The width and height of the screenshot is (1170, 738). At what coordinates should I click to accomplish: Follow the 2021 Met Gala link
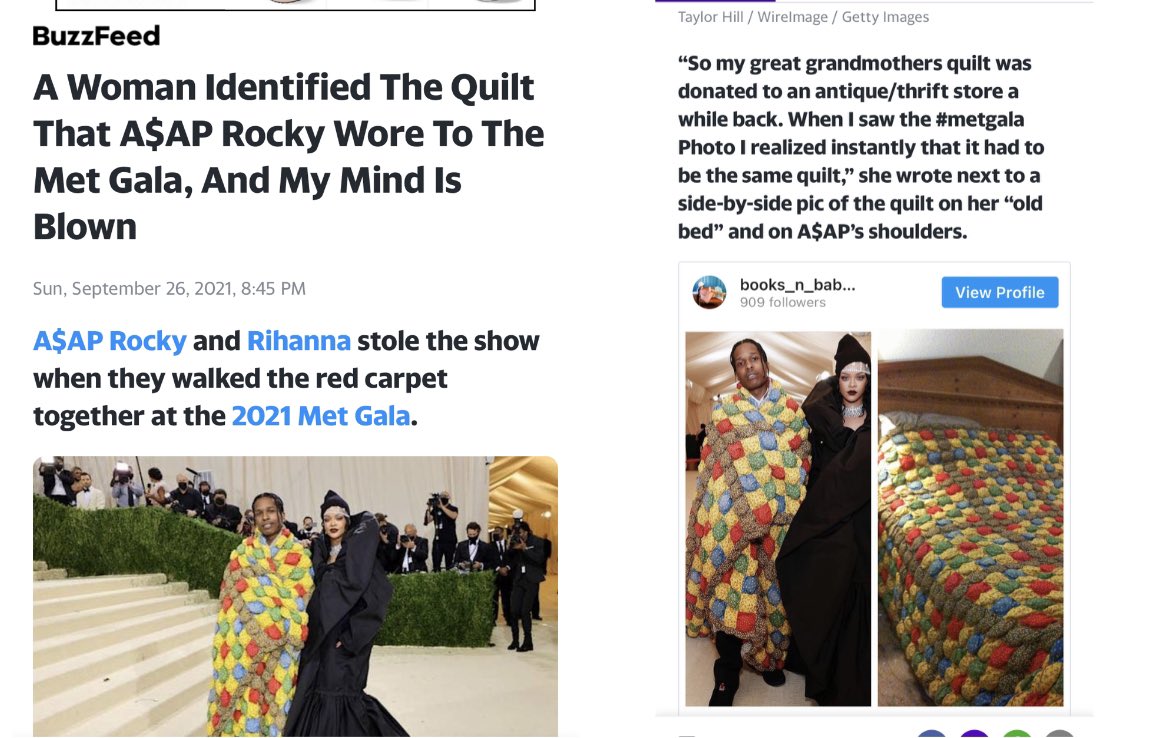click(321, 416)
